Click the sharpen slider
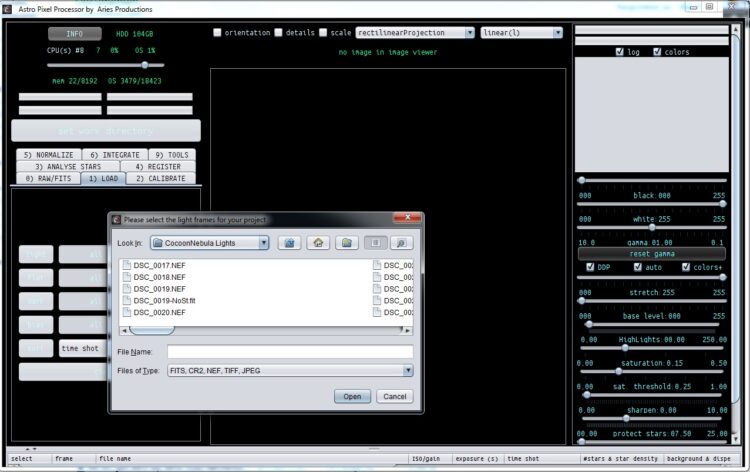 tap(652, 395)
